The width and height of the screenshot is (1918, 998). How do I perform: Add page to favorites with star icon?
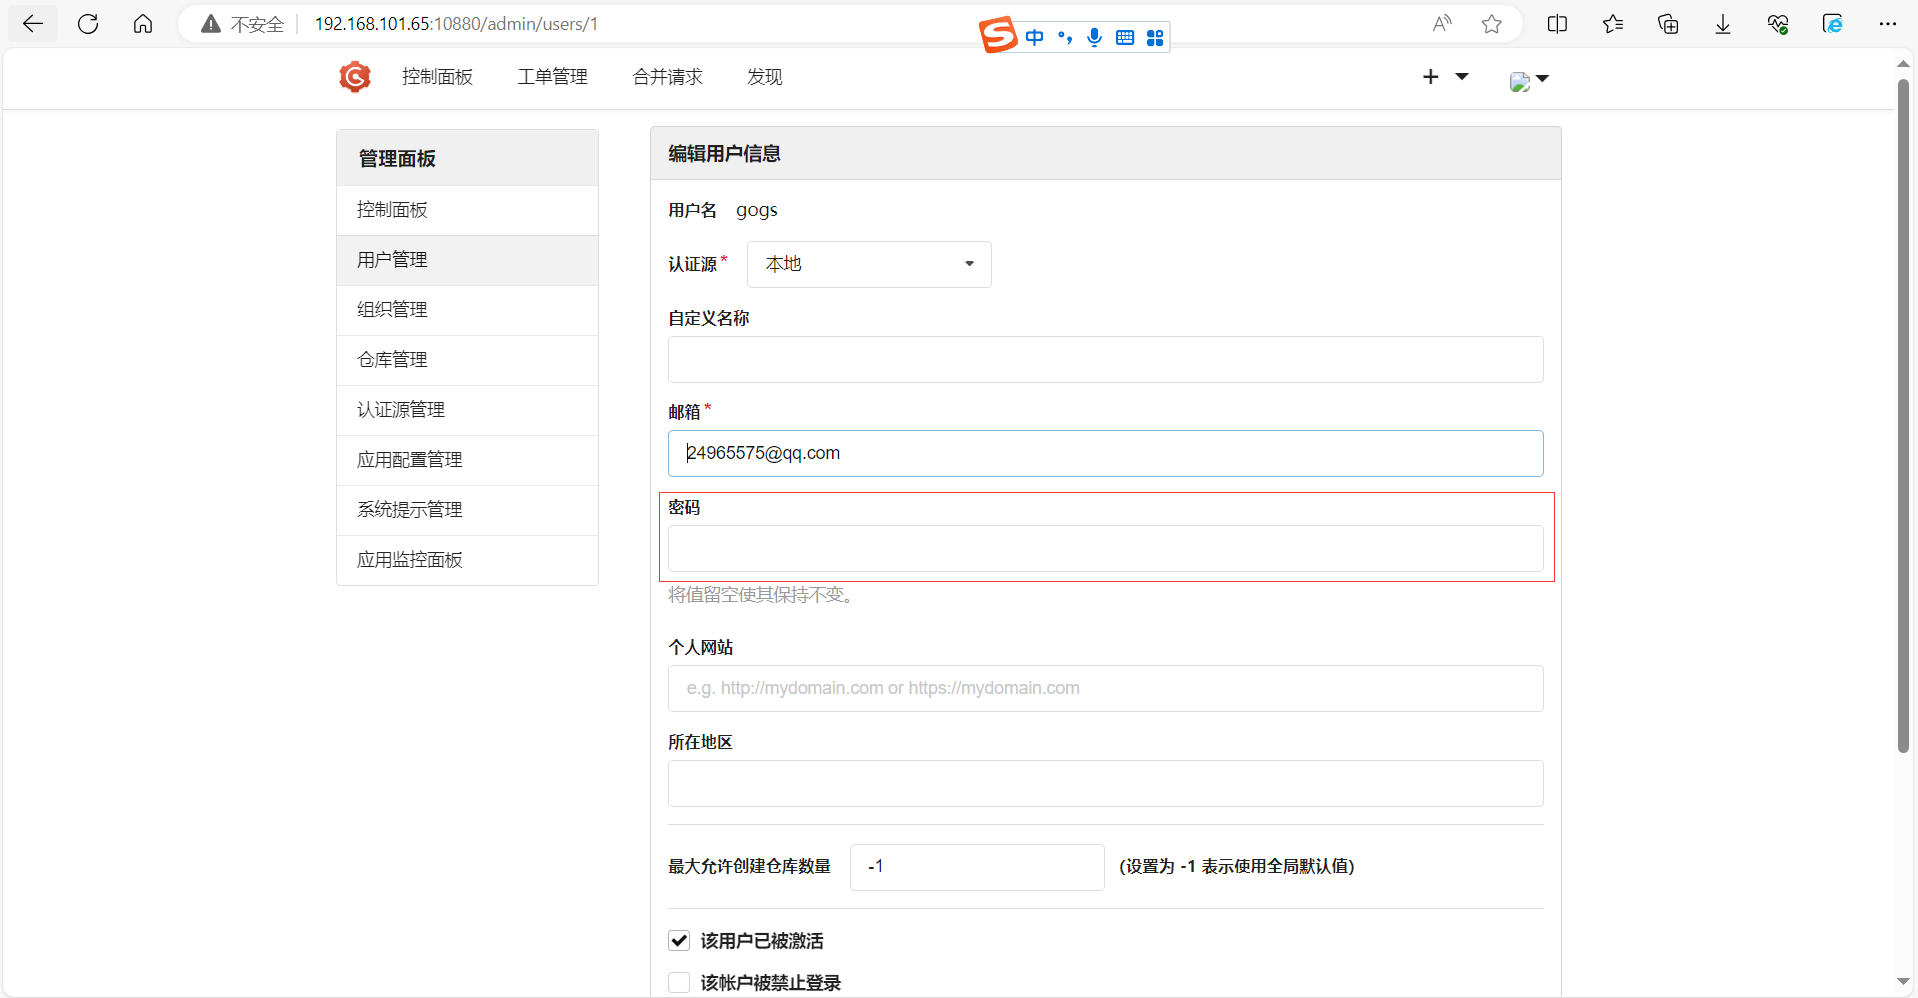tap(1492, 24)
